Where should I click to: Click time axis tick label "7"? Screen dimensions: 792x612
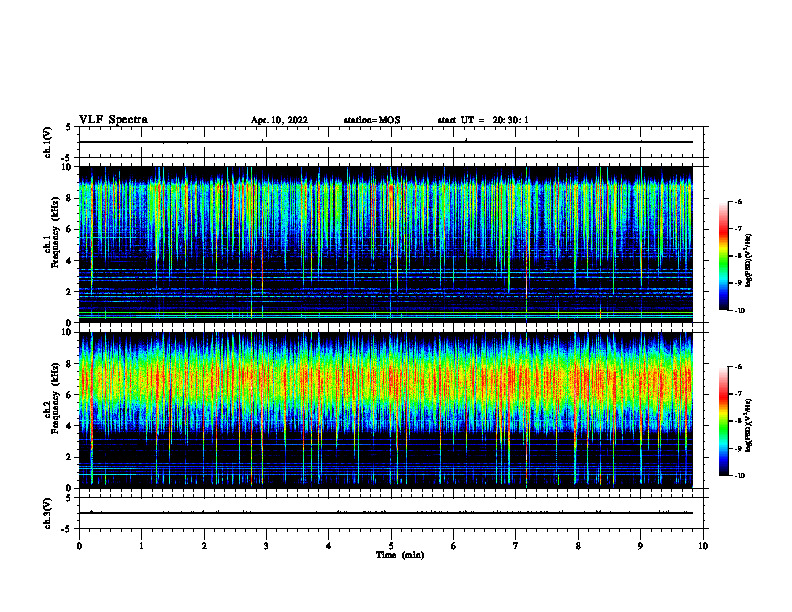click(x=516, y=546)
